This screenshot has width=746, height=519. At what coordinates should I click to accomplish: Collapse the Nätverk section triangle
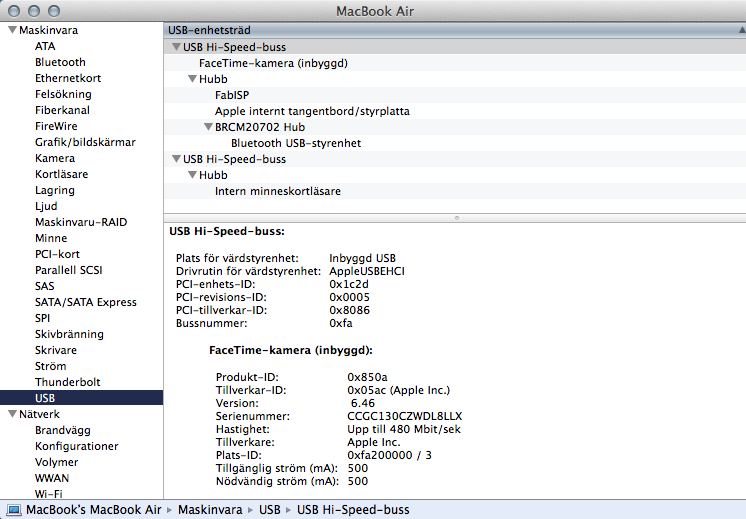pyautogui.click(x=12, y=414)
